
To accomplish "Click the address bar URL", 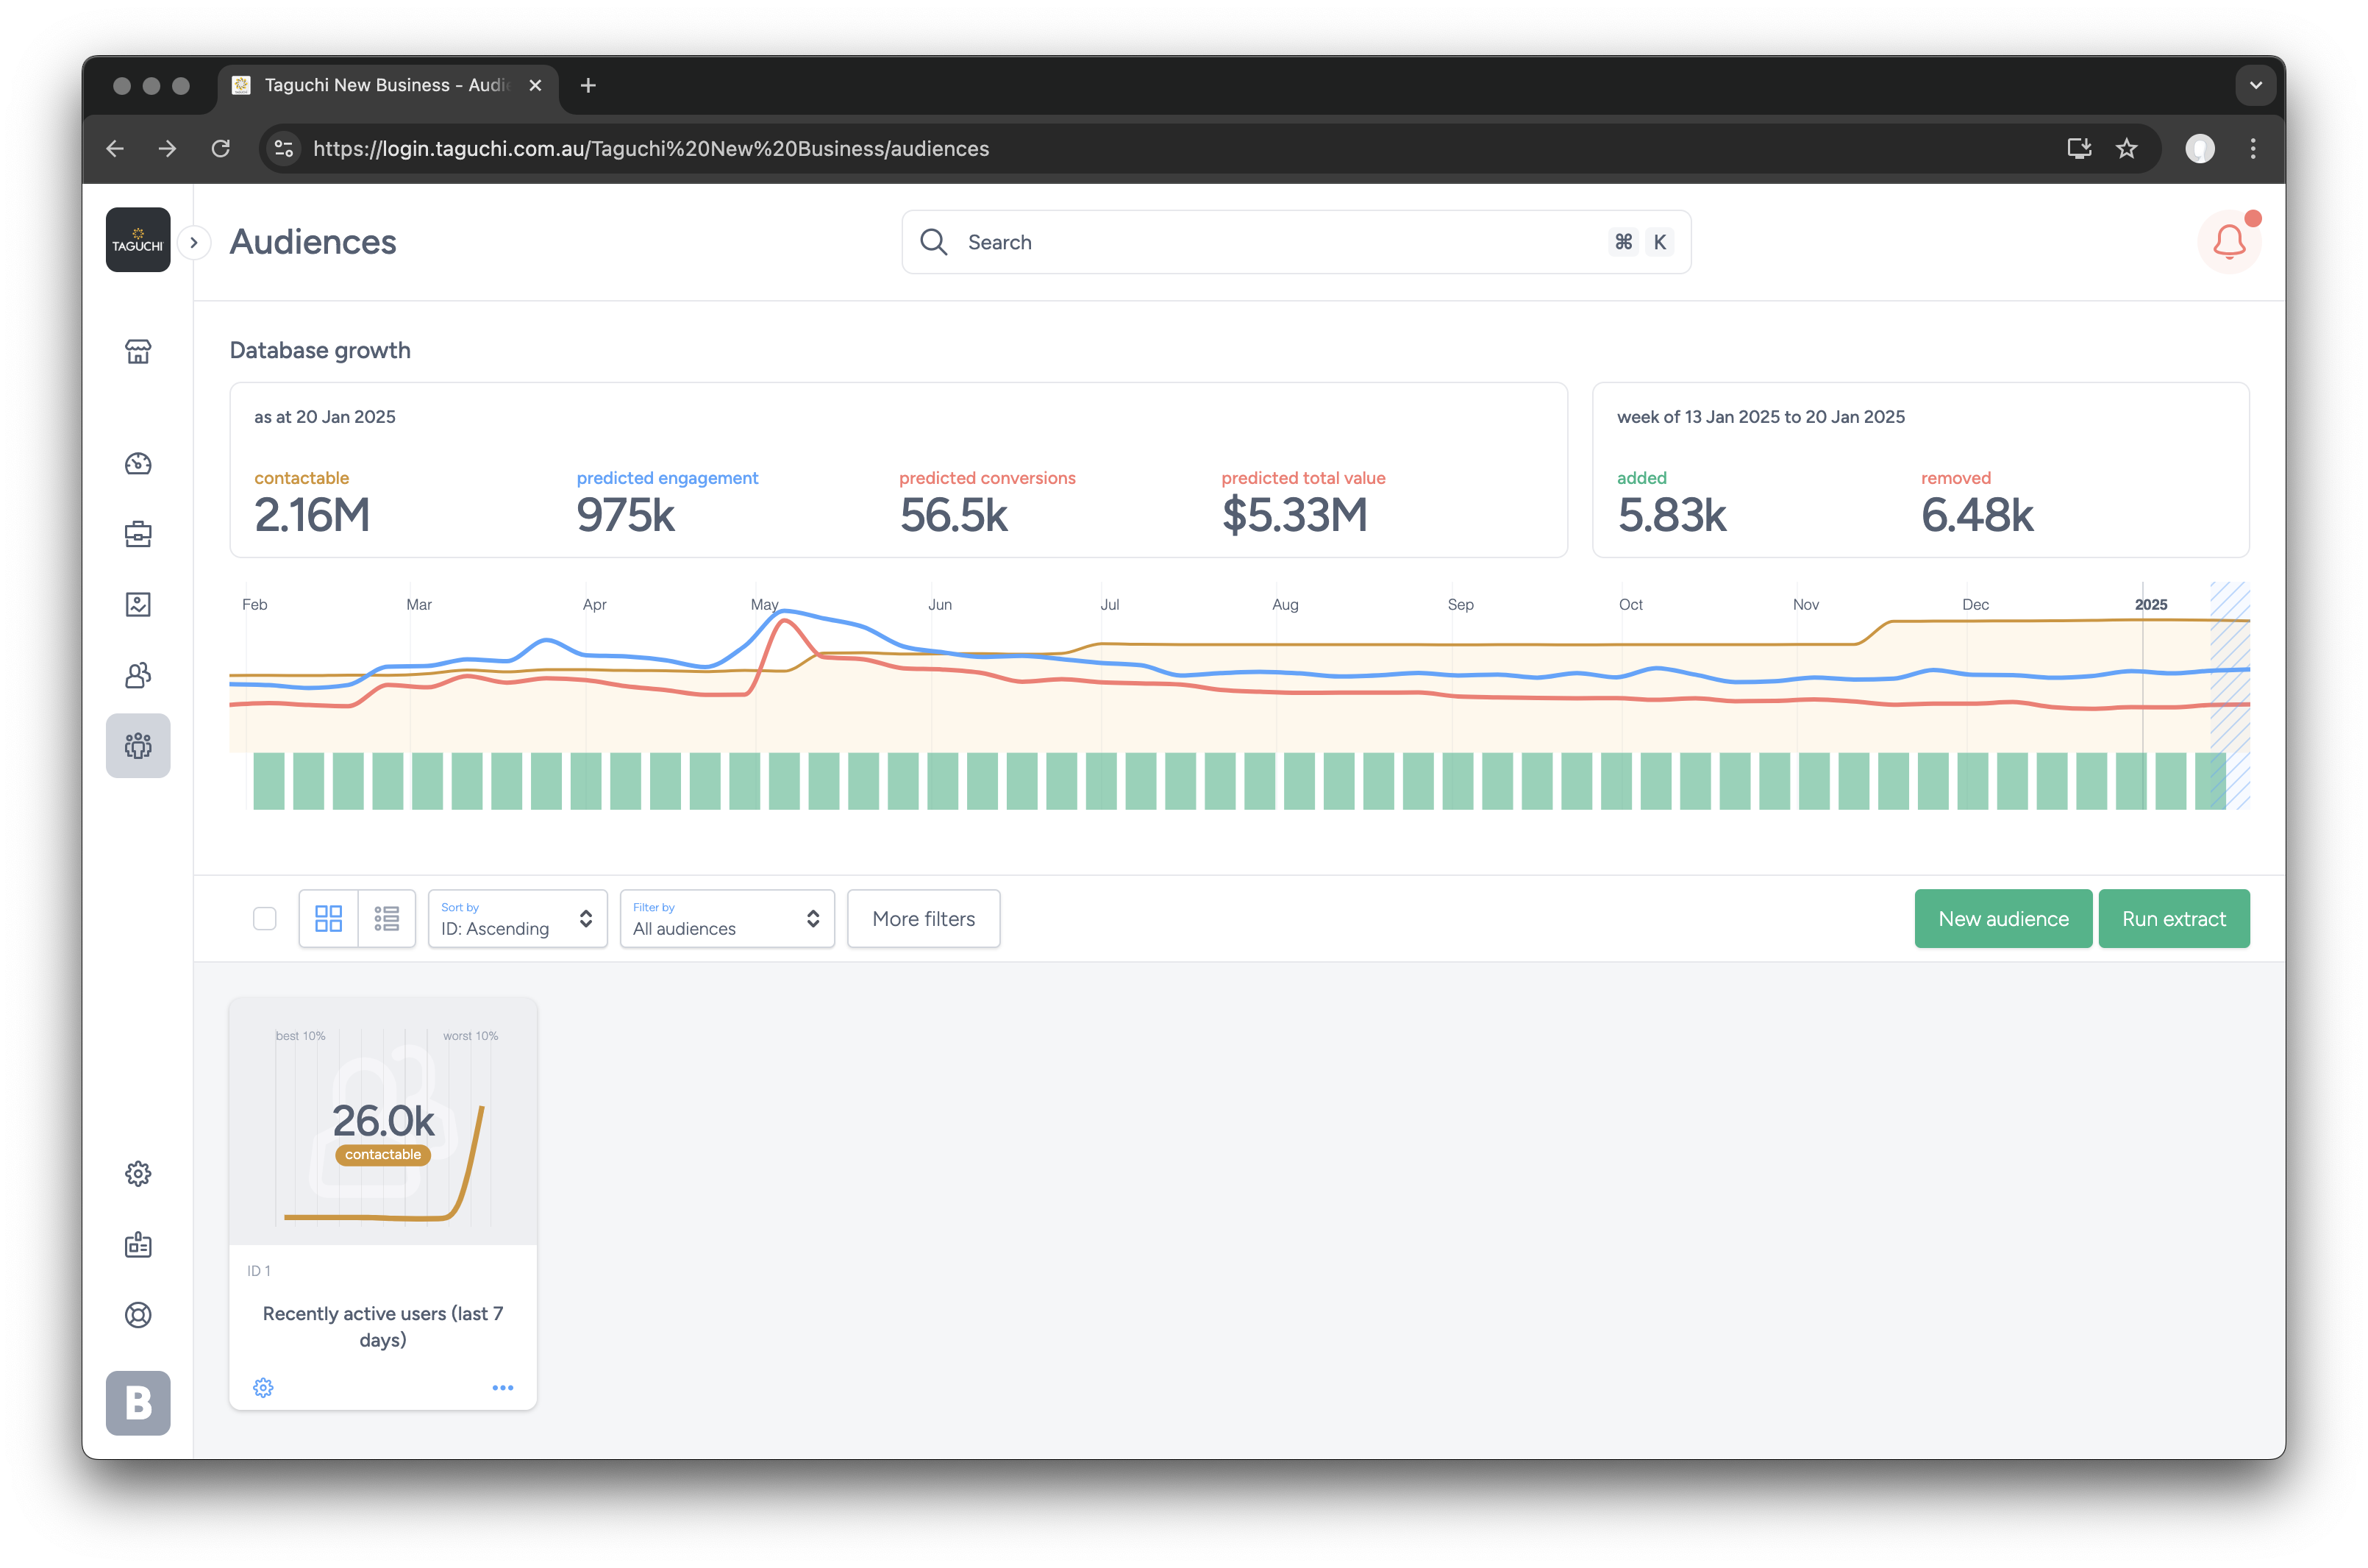I will click(651, 148).
